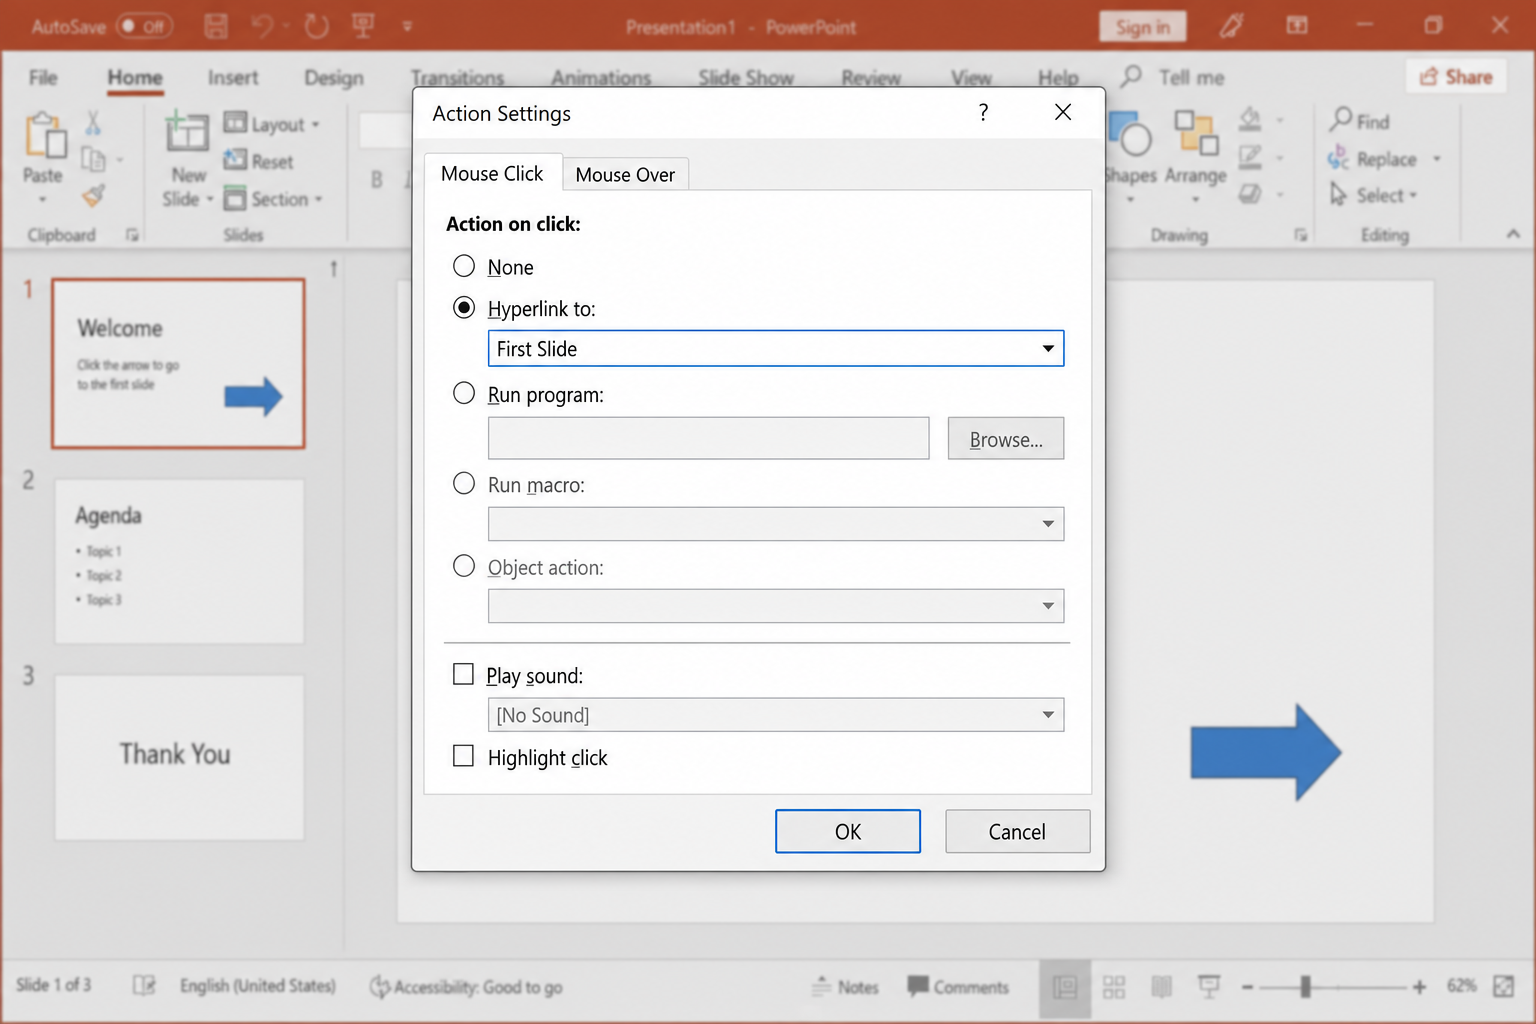Click the Share button
Screen dimensions: 1536x1024
1456,77
